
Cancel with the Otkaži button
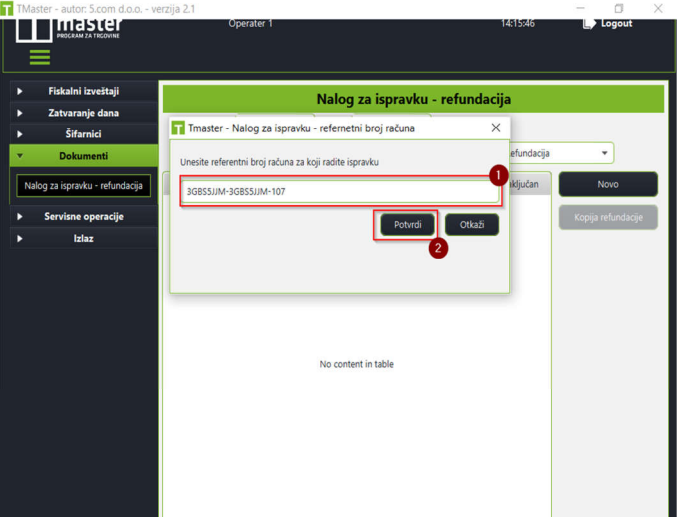(x=472, y=225)
